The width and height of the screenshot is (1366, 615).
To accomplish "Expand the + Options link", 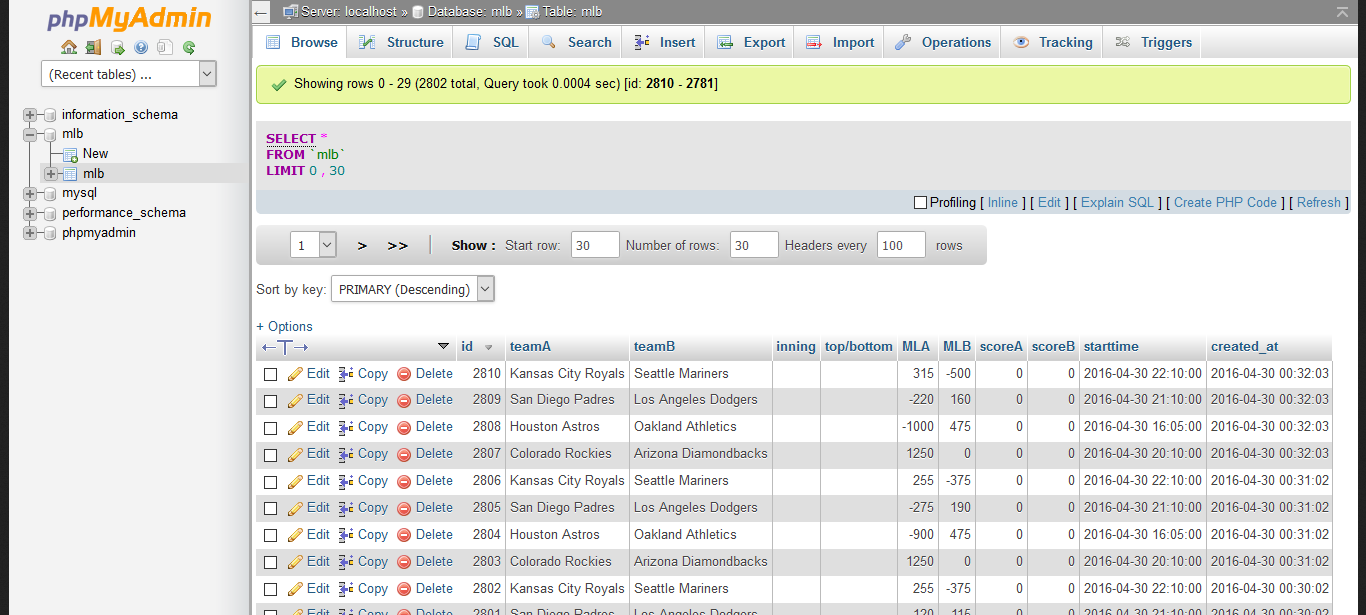I will [x=284, y=326].
